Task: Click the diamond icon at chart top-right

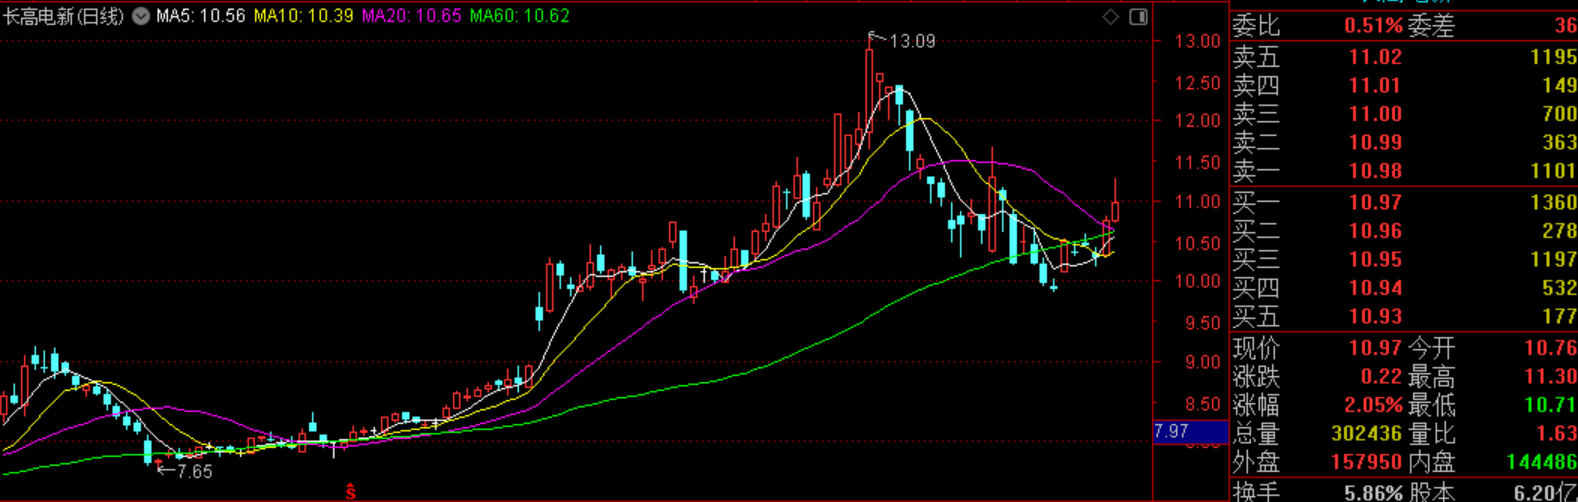Action: [1111, 16]
